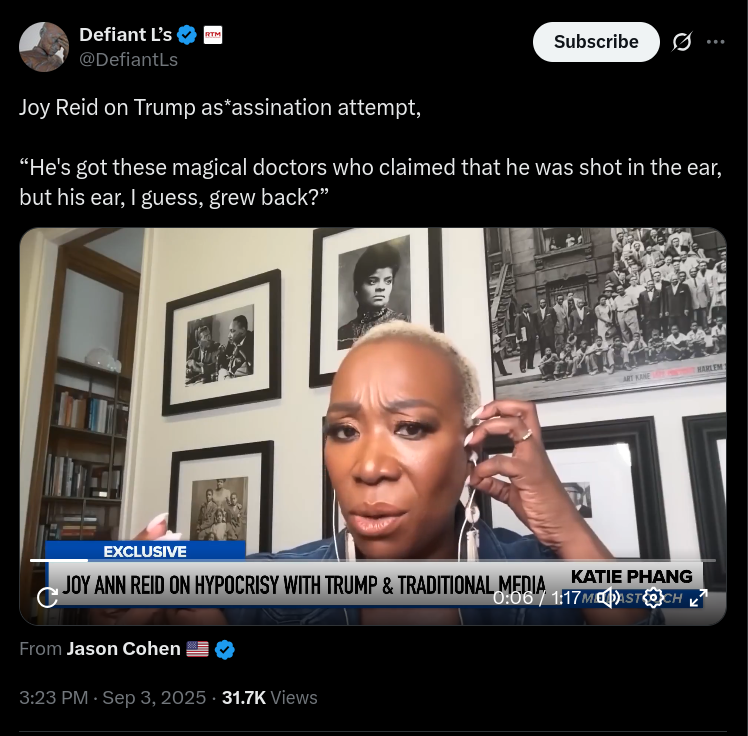Click Jason Cohen's verified checkmark badge
Image resolution: width=748 pixels, height=736 pixels.
pos(225,650)
